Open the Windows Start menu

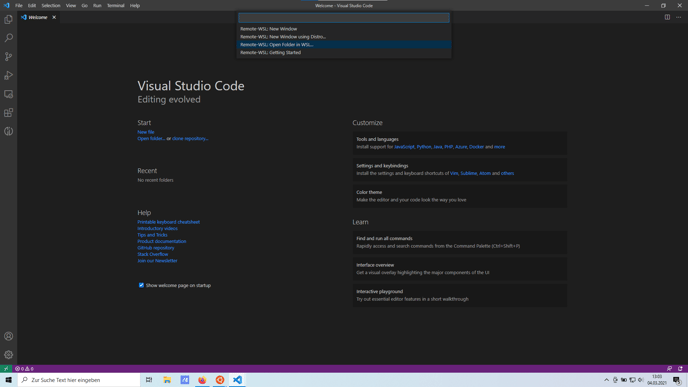tap(8, 380)
